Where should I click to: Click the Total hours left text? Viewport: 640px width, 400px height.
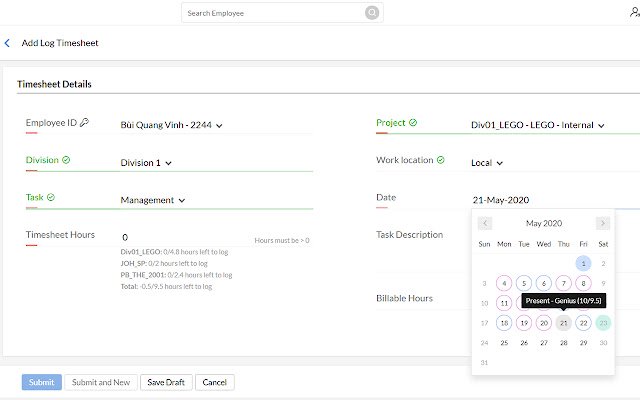[166, 286]
